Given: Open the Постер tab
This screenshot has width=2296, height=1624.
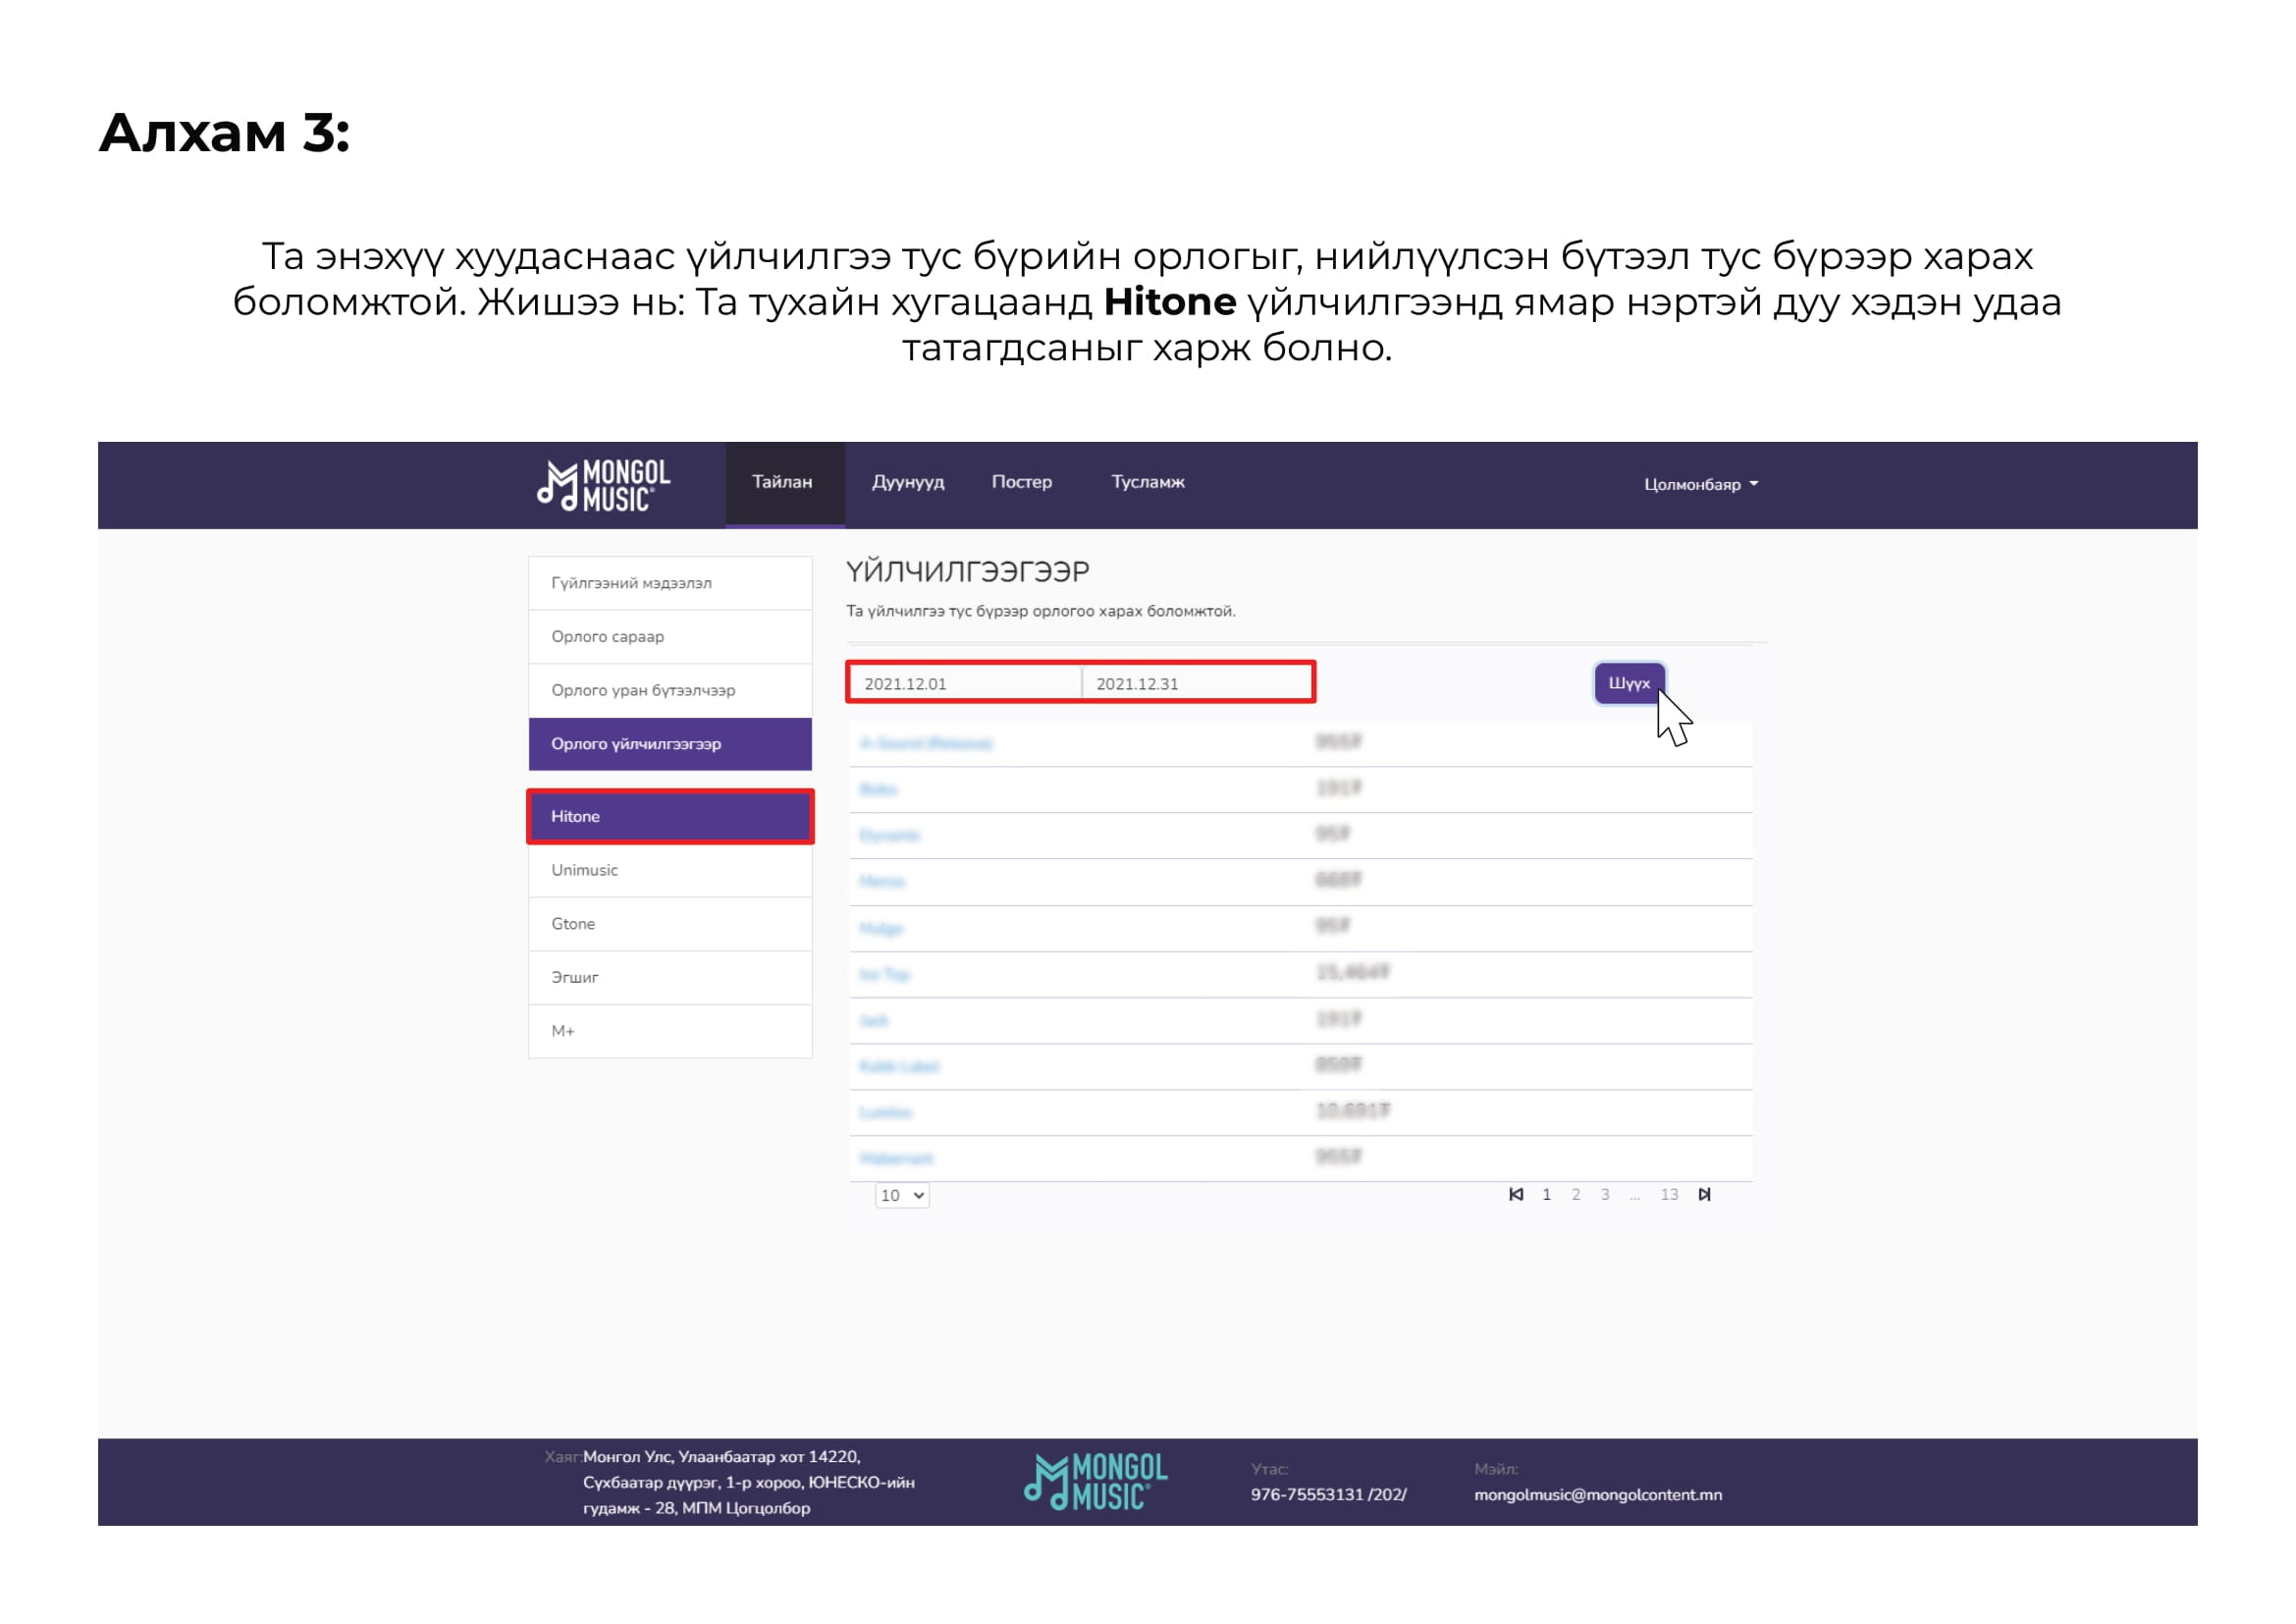Looking at the screenshot, I should pos(1021,482).
